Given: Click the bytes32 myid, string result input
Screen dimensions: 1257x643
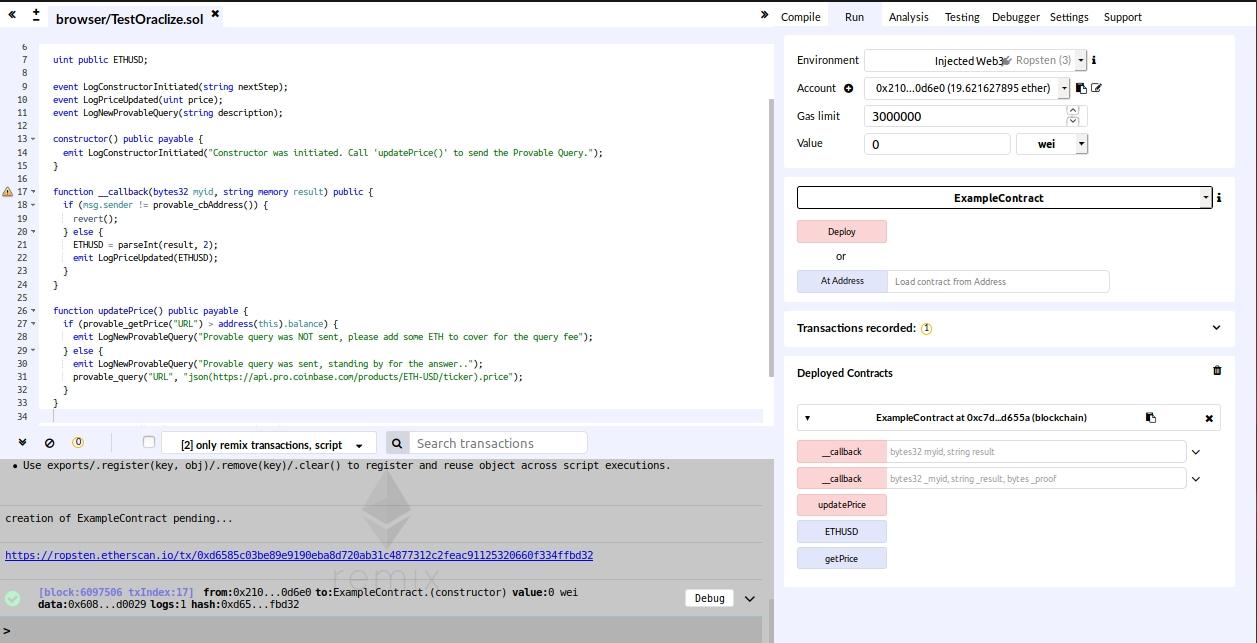Looking at the screenshot, I should coord(1036,452).
